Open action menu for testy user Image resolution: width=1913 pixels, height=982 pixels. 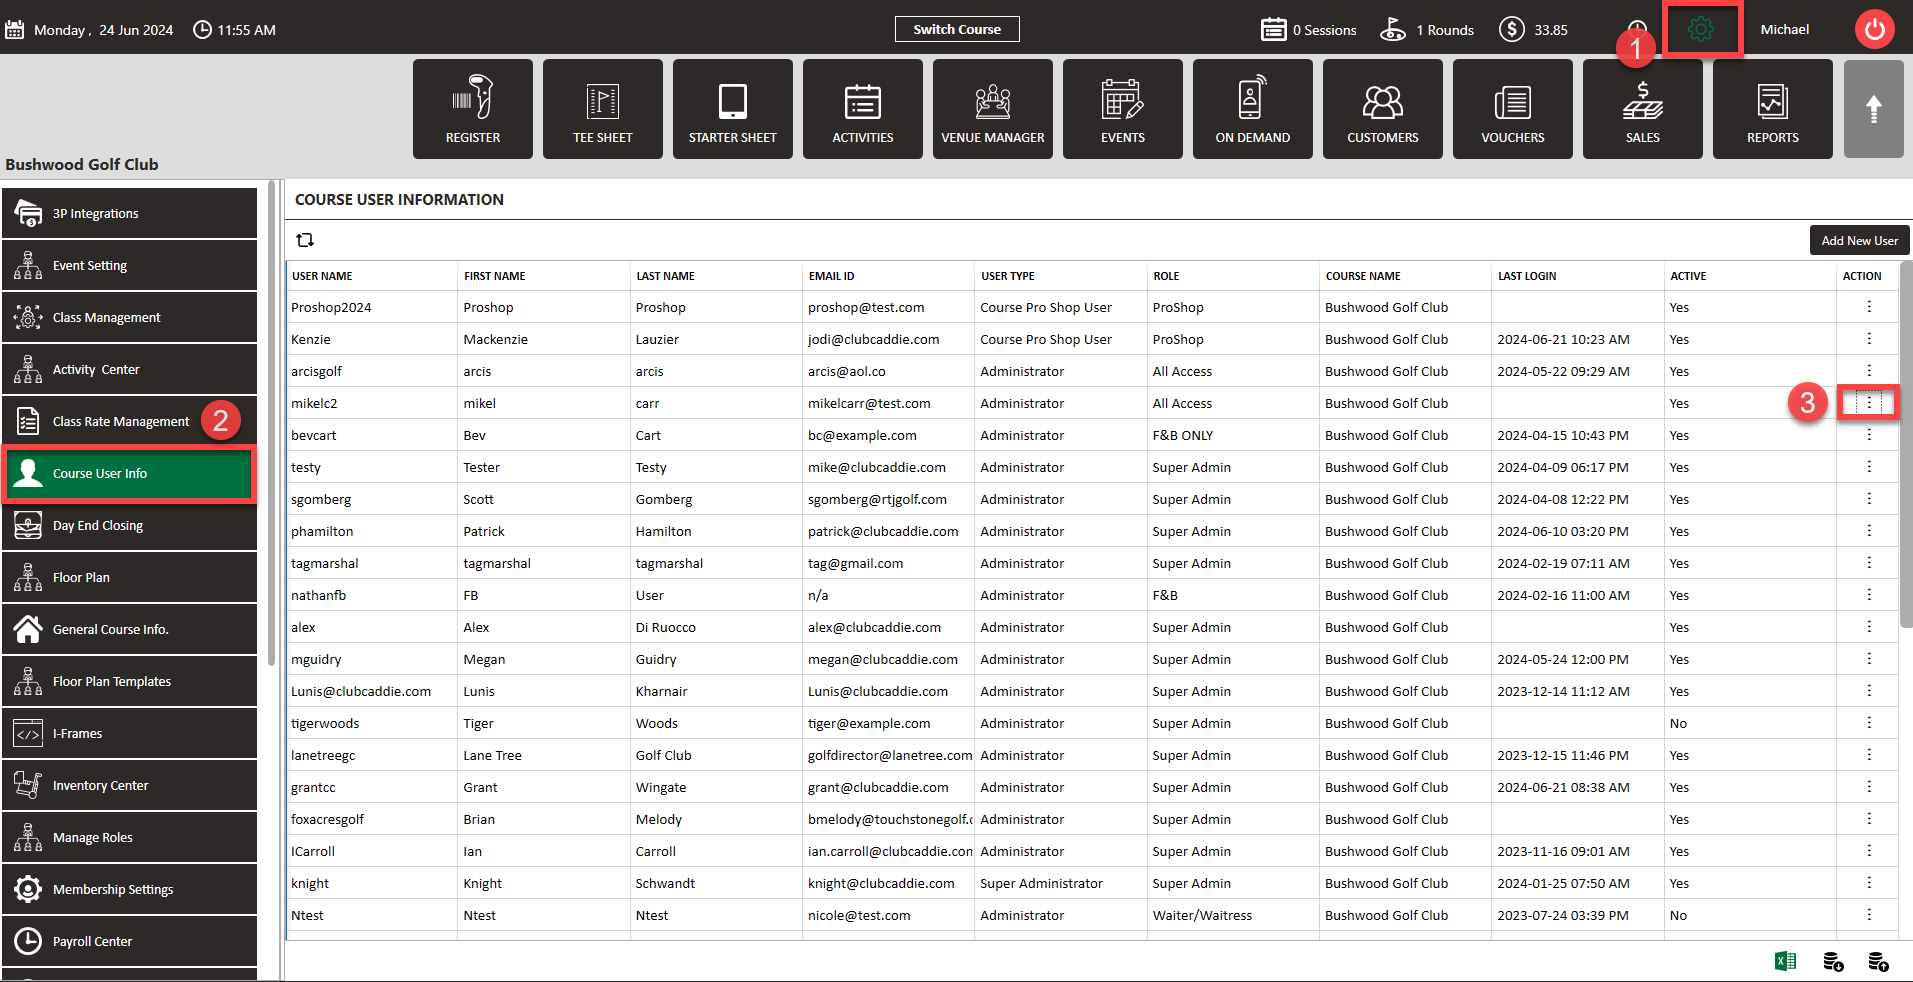[1869, 467]
